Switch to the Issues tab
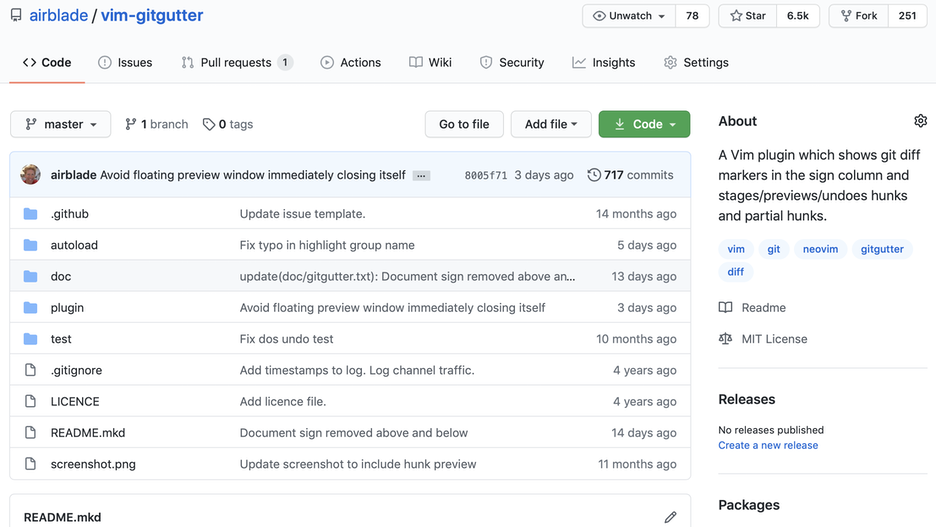 125,63
